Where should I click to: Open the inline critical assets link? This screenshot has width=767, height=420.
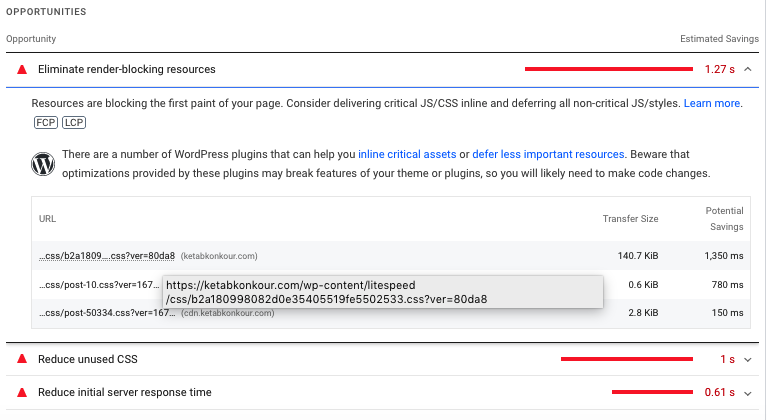tap(407, 154)
